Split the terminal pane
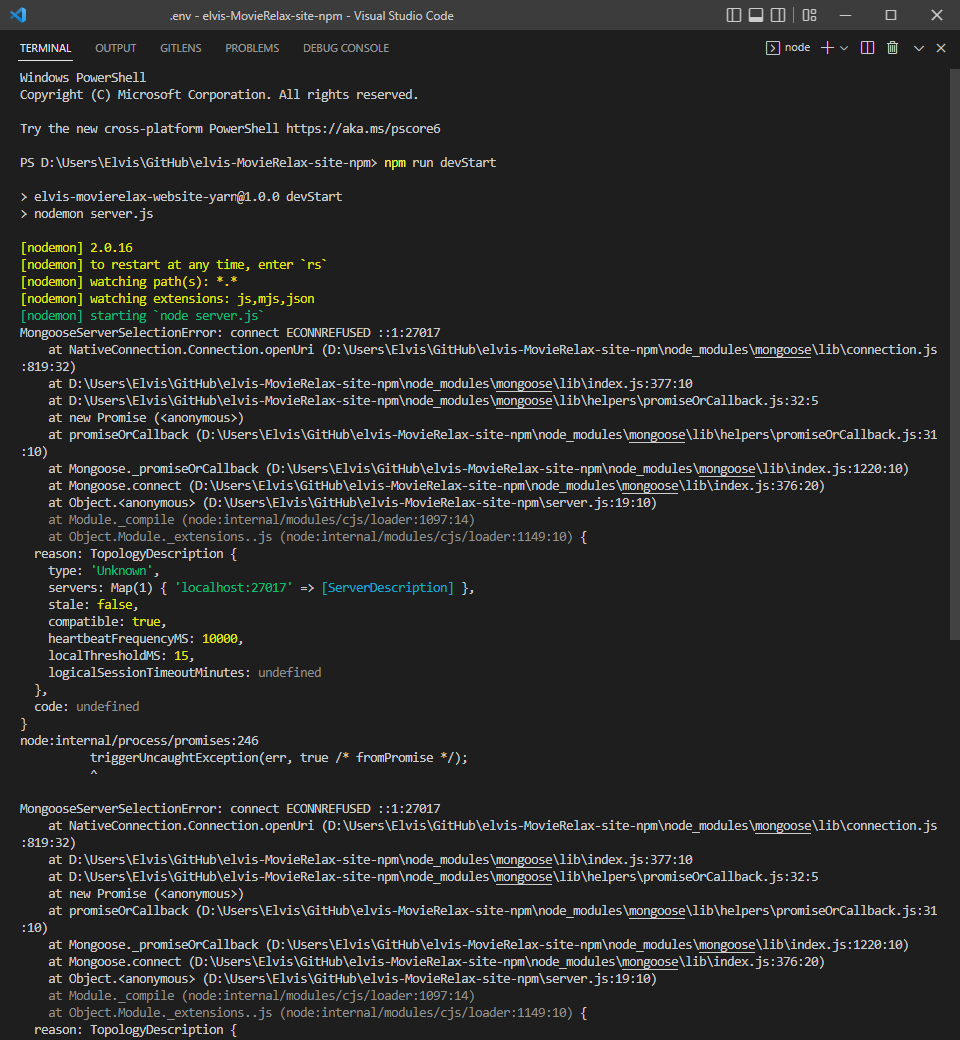960x1040 pixels. pyautogui.click(x=867, y=48)
